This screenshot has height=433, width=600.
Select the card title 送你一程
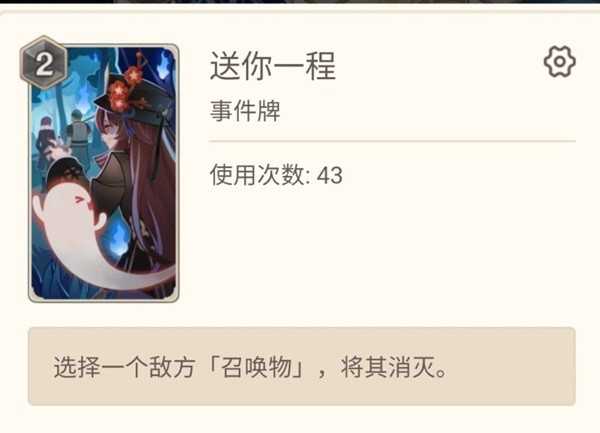(x=273, y=66)
